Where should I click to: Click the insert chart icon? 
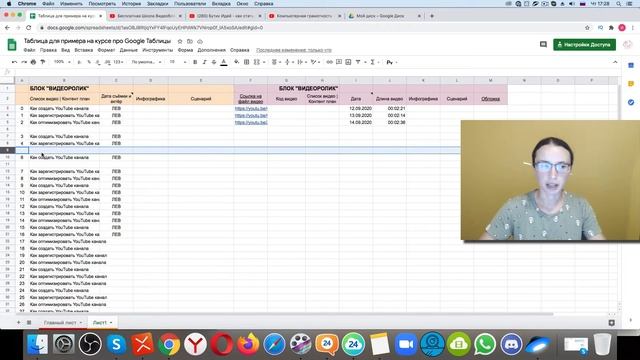click(348, 62)
